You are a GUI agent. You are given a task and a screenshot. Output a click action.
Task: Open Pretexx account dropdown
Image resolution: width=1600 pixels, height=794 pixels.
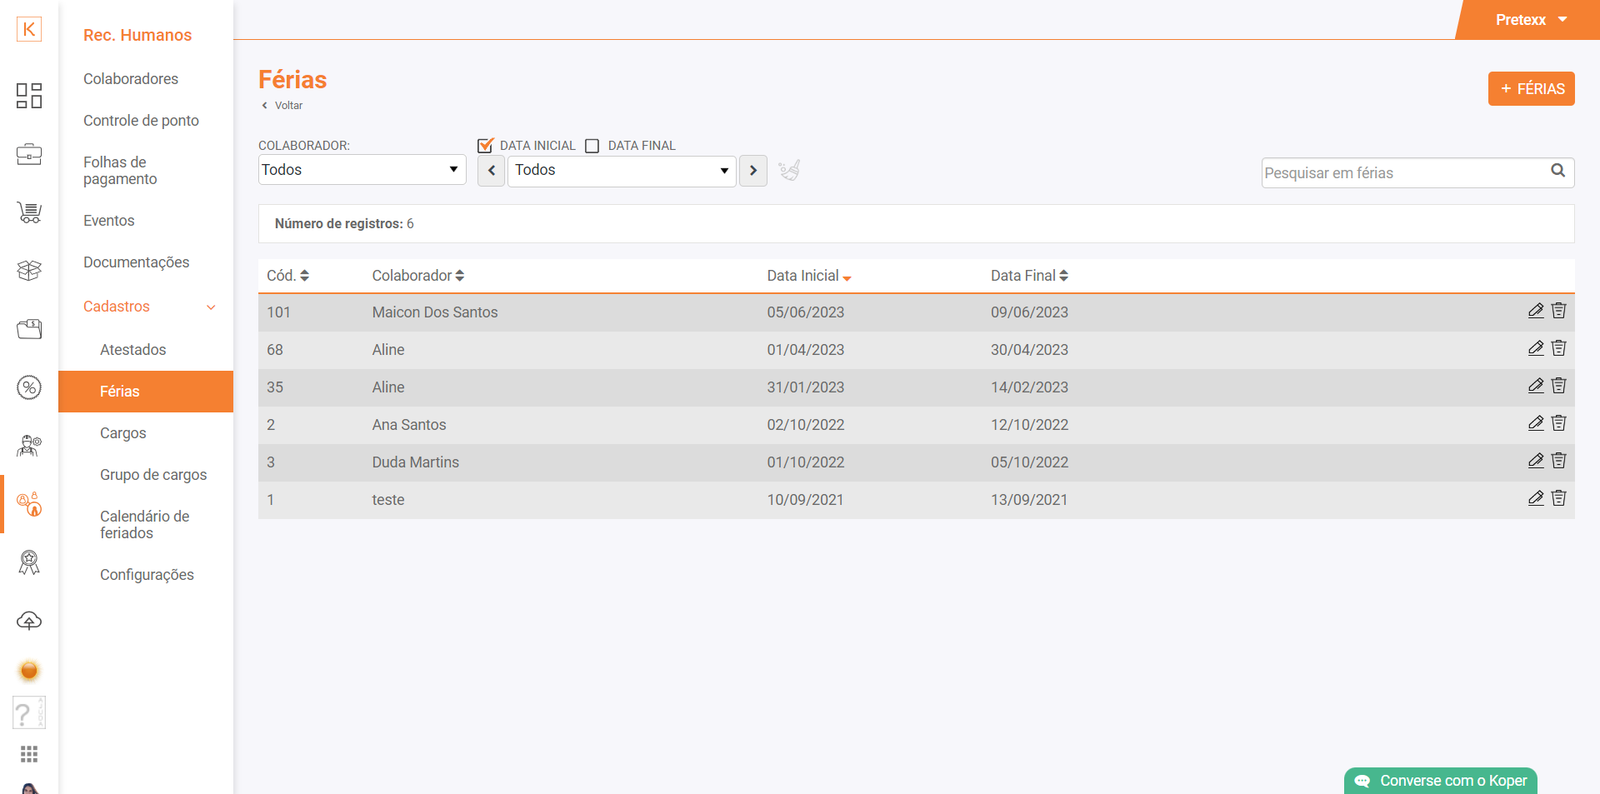pos(1529,20)
